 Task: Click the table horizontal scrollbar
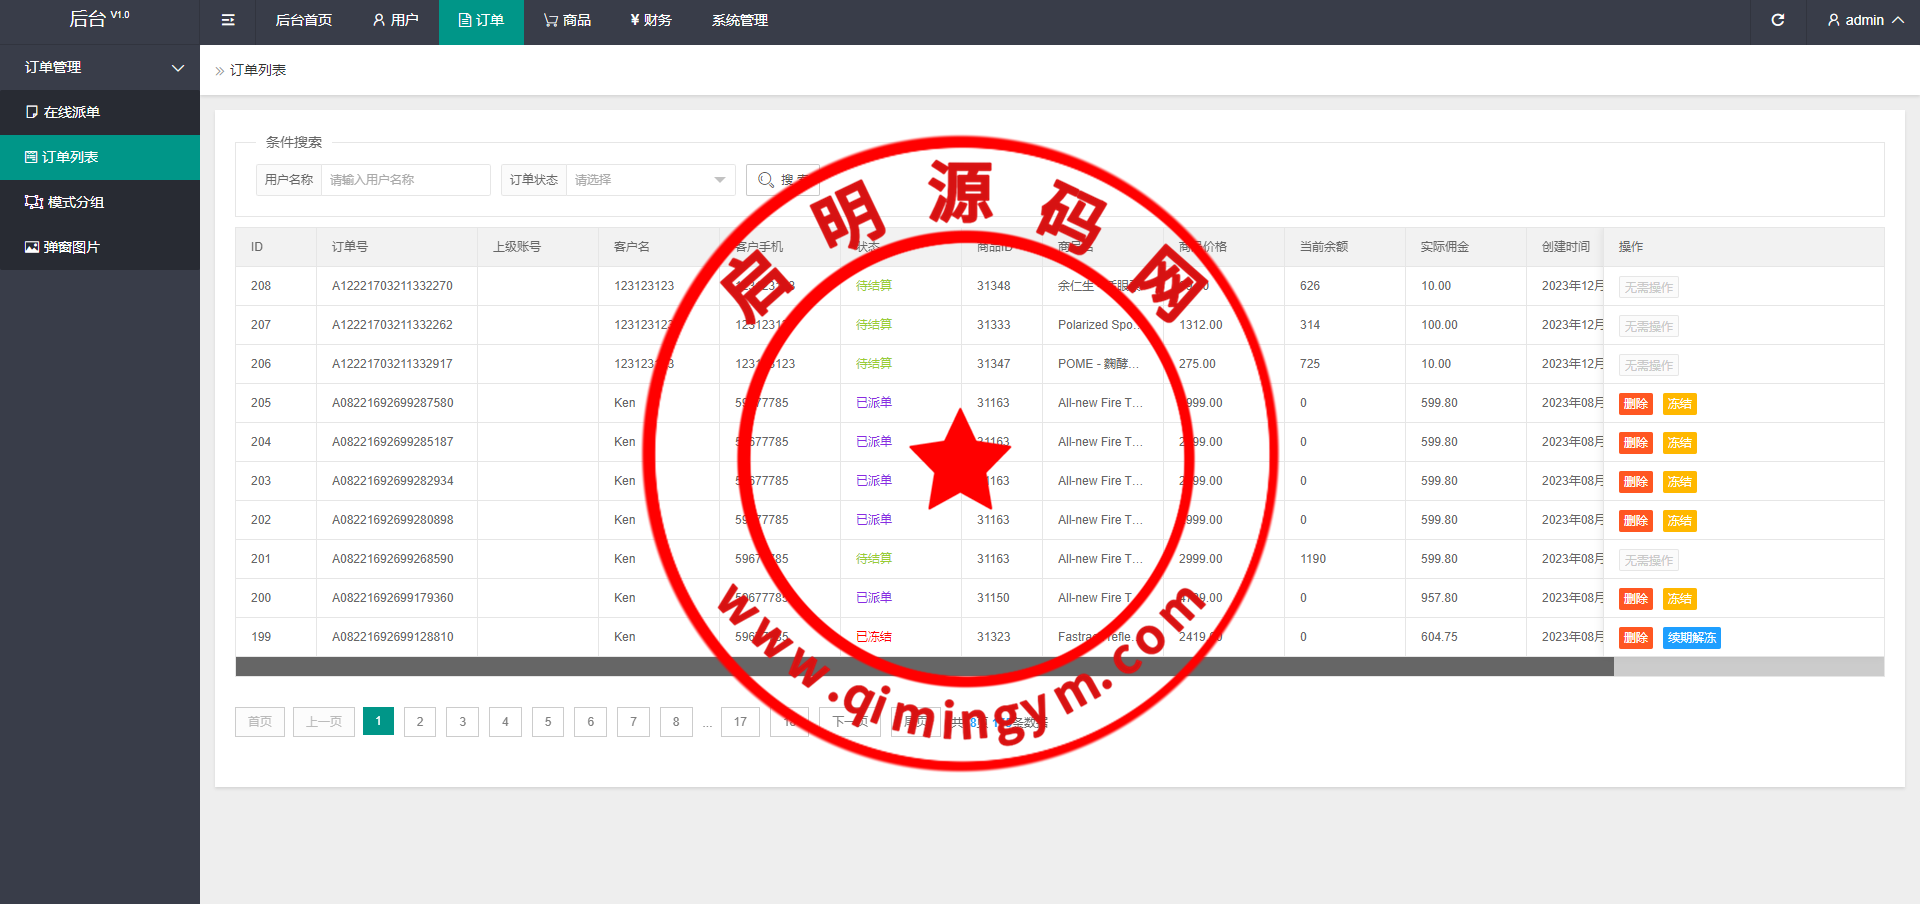click(924, 667)
